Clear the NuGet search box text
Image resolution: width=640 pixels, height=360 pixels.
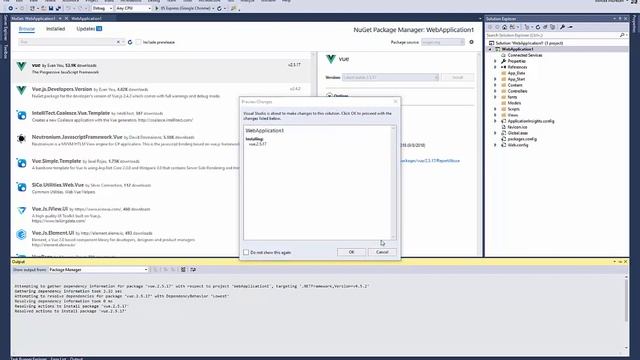tap(118, 42)
